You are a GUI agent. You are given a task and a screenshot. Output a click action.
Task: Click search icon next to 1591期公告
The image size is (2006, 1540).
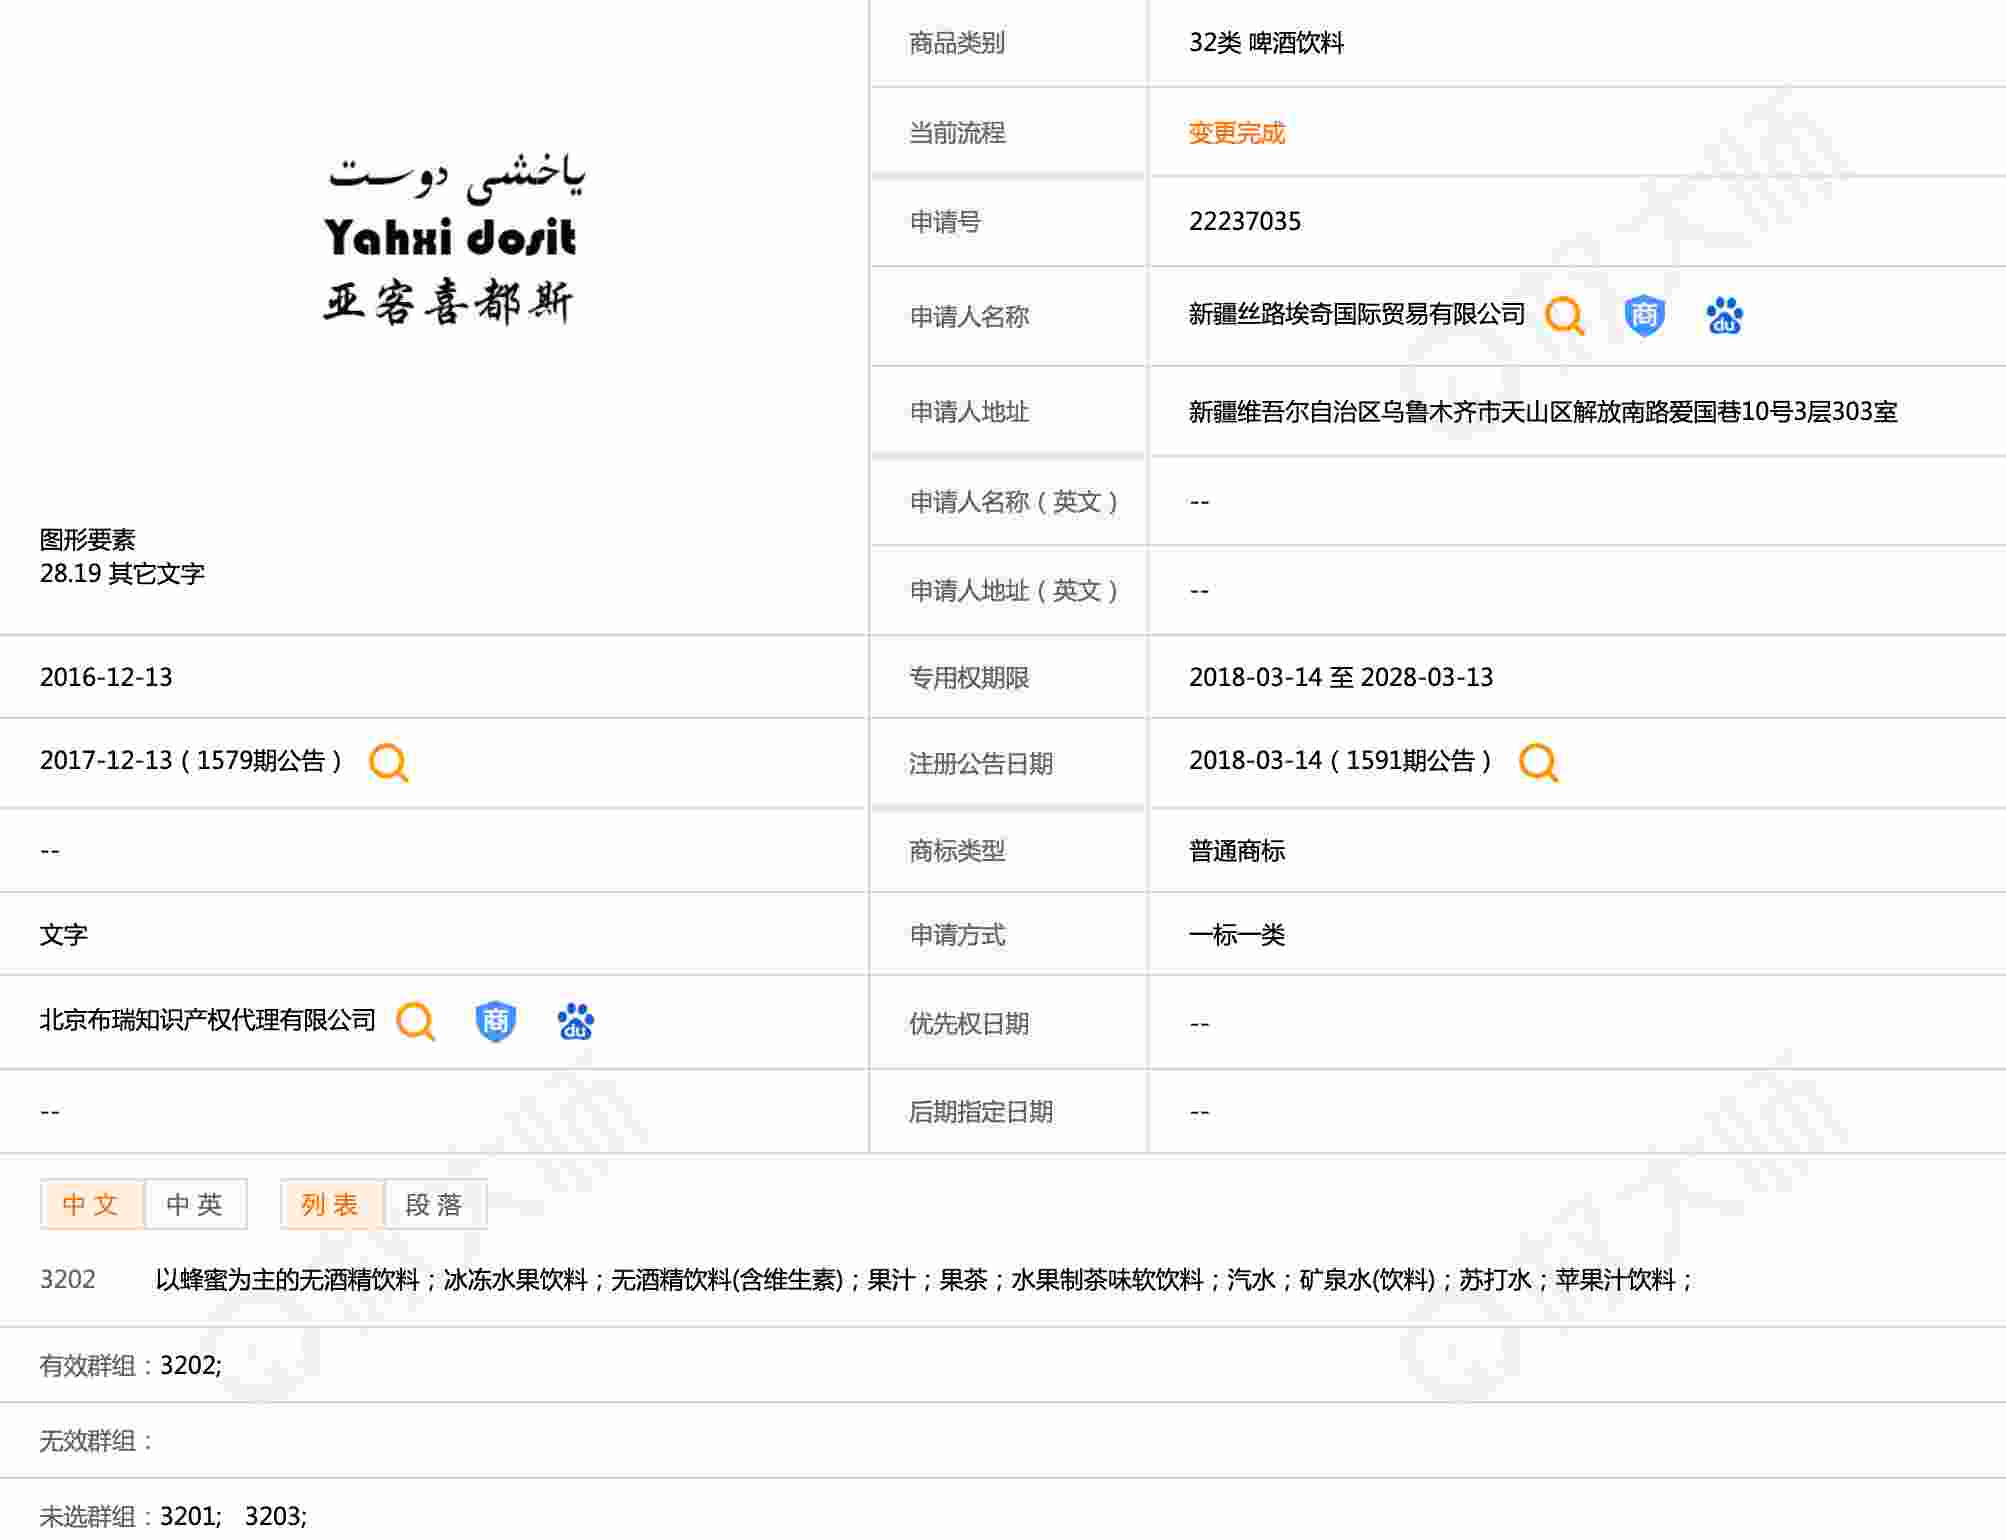1538,762
